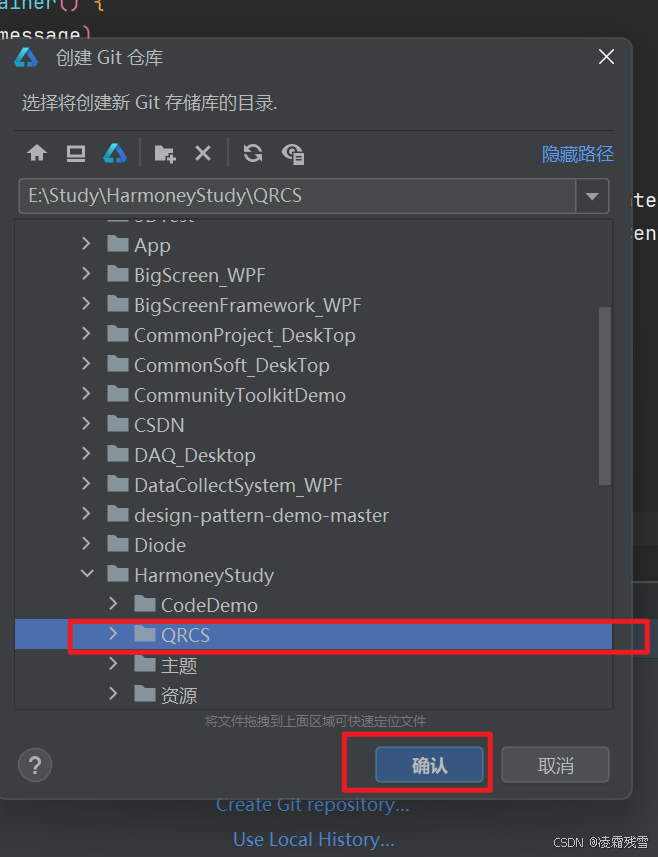Expand design-pattern-demo-master folder

click(86, 514)
